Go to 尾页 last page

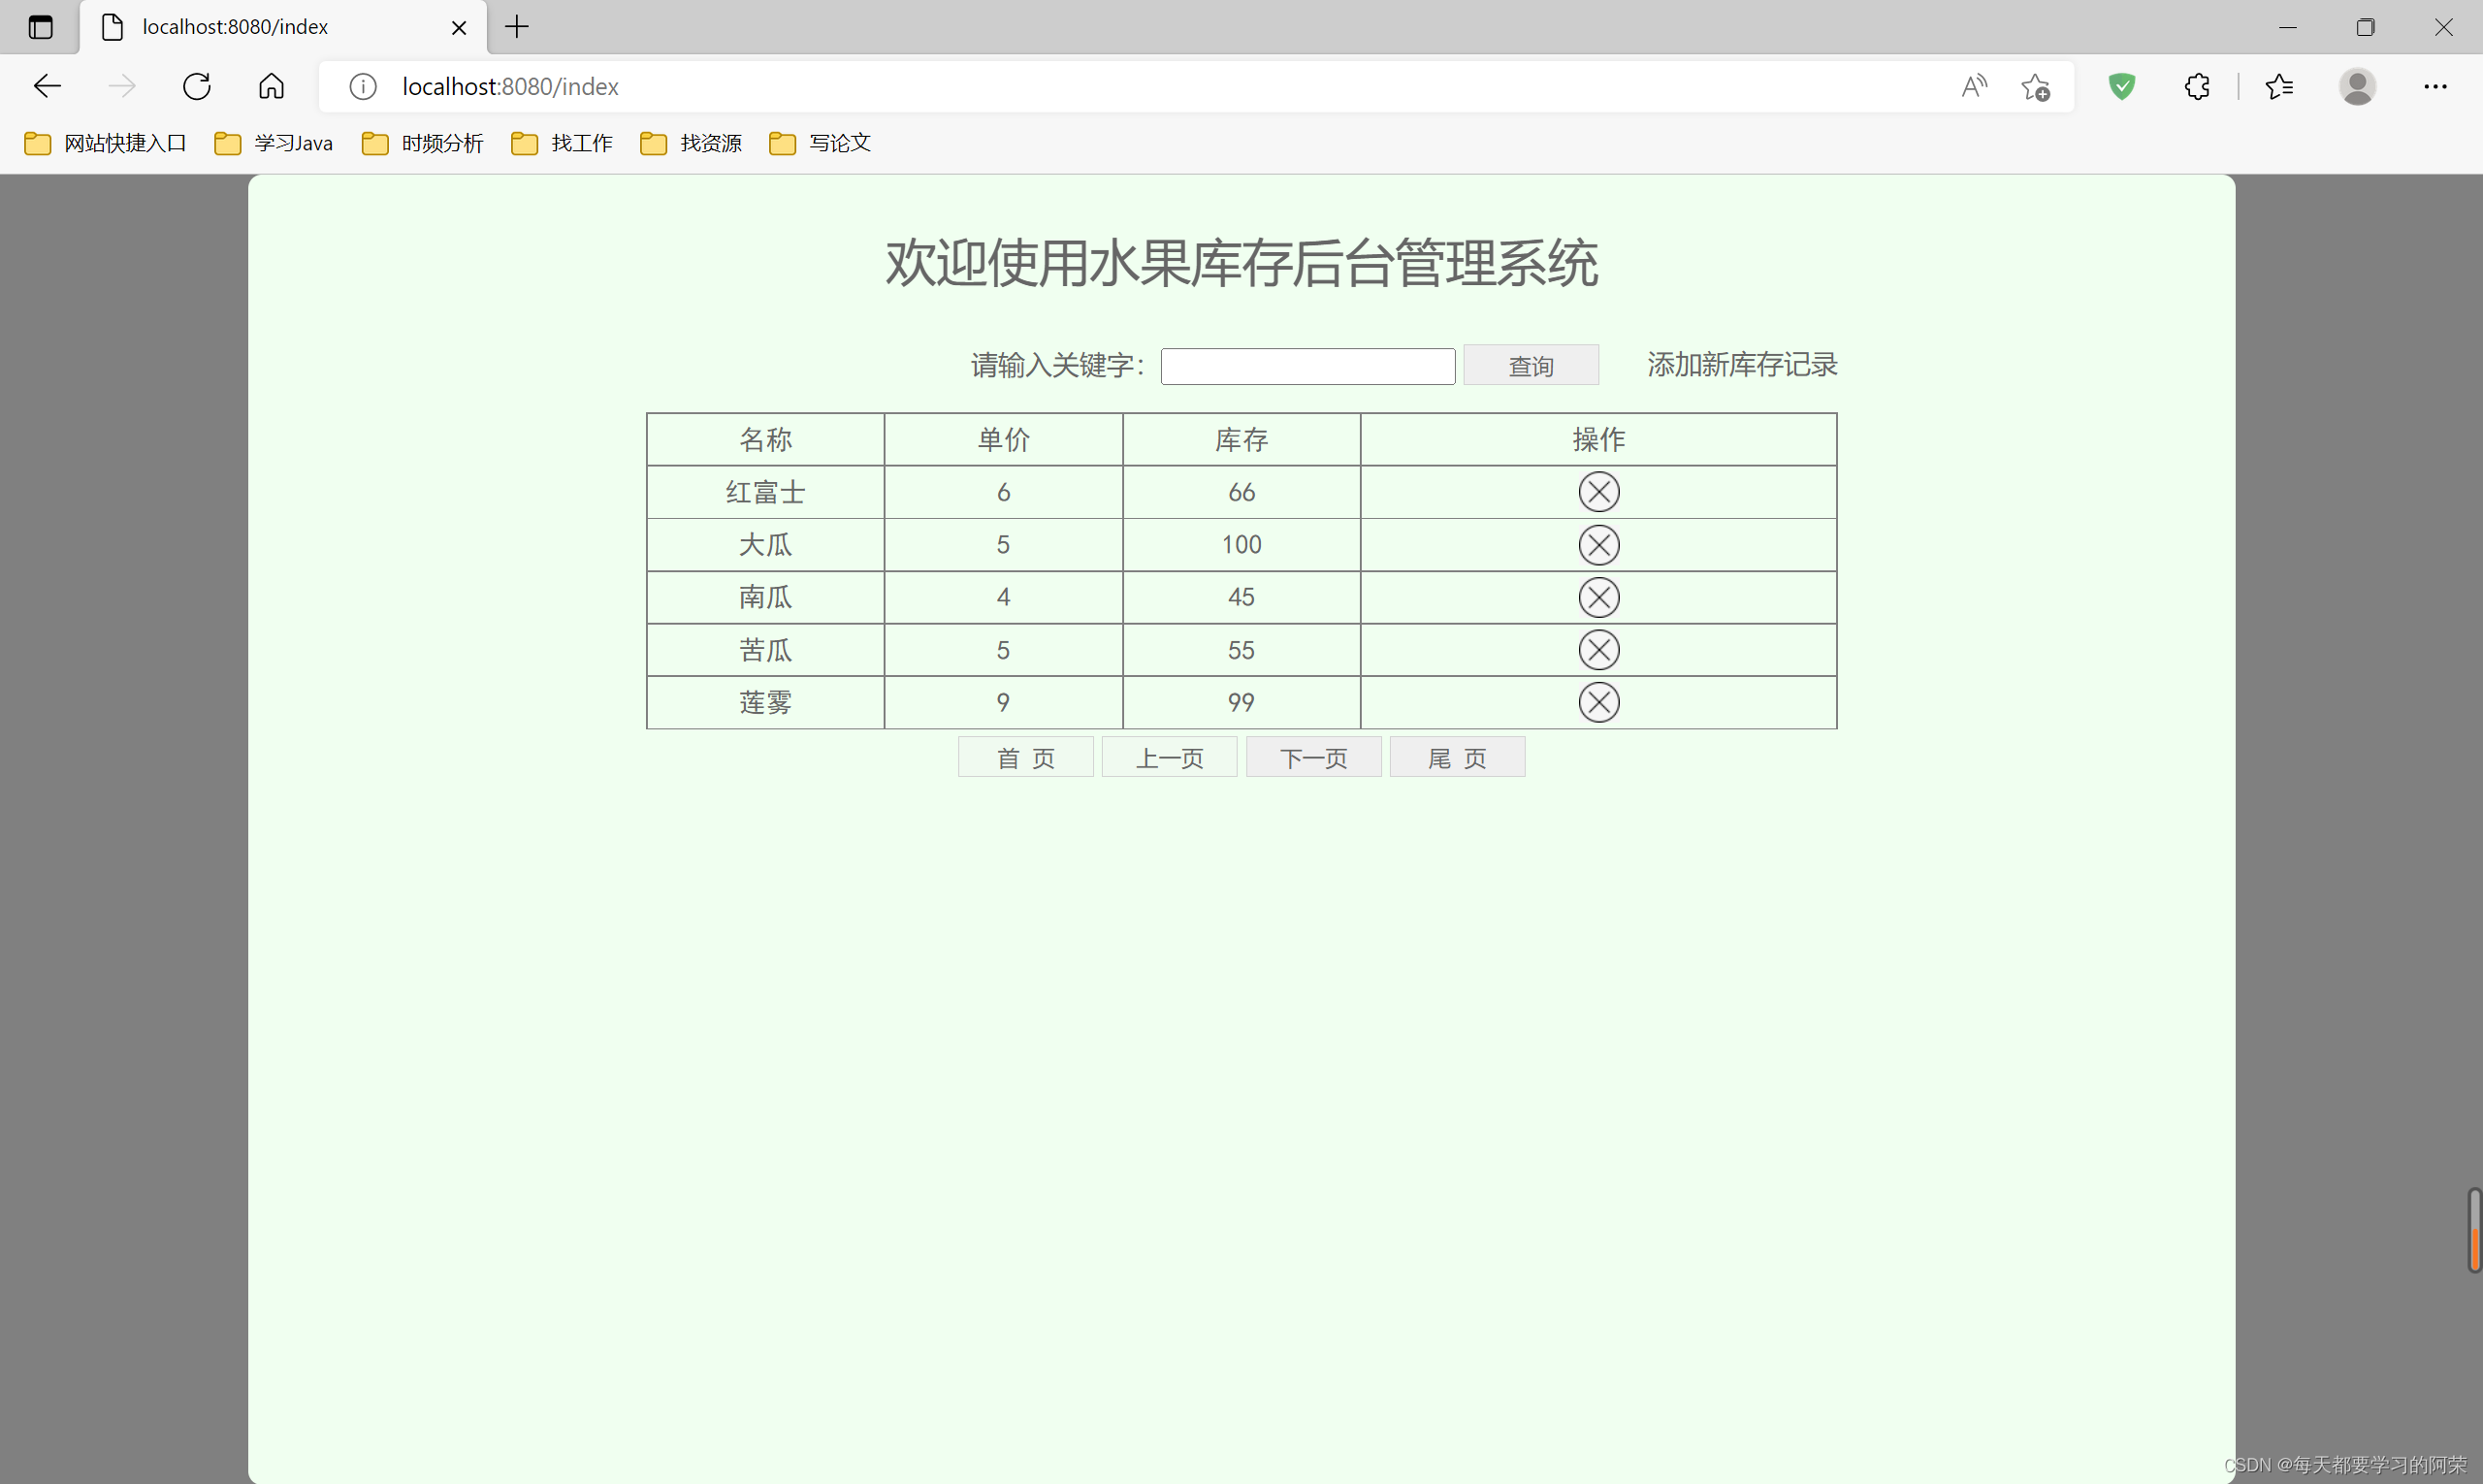point(1457,757)
